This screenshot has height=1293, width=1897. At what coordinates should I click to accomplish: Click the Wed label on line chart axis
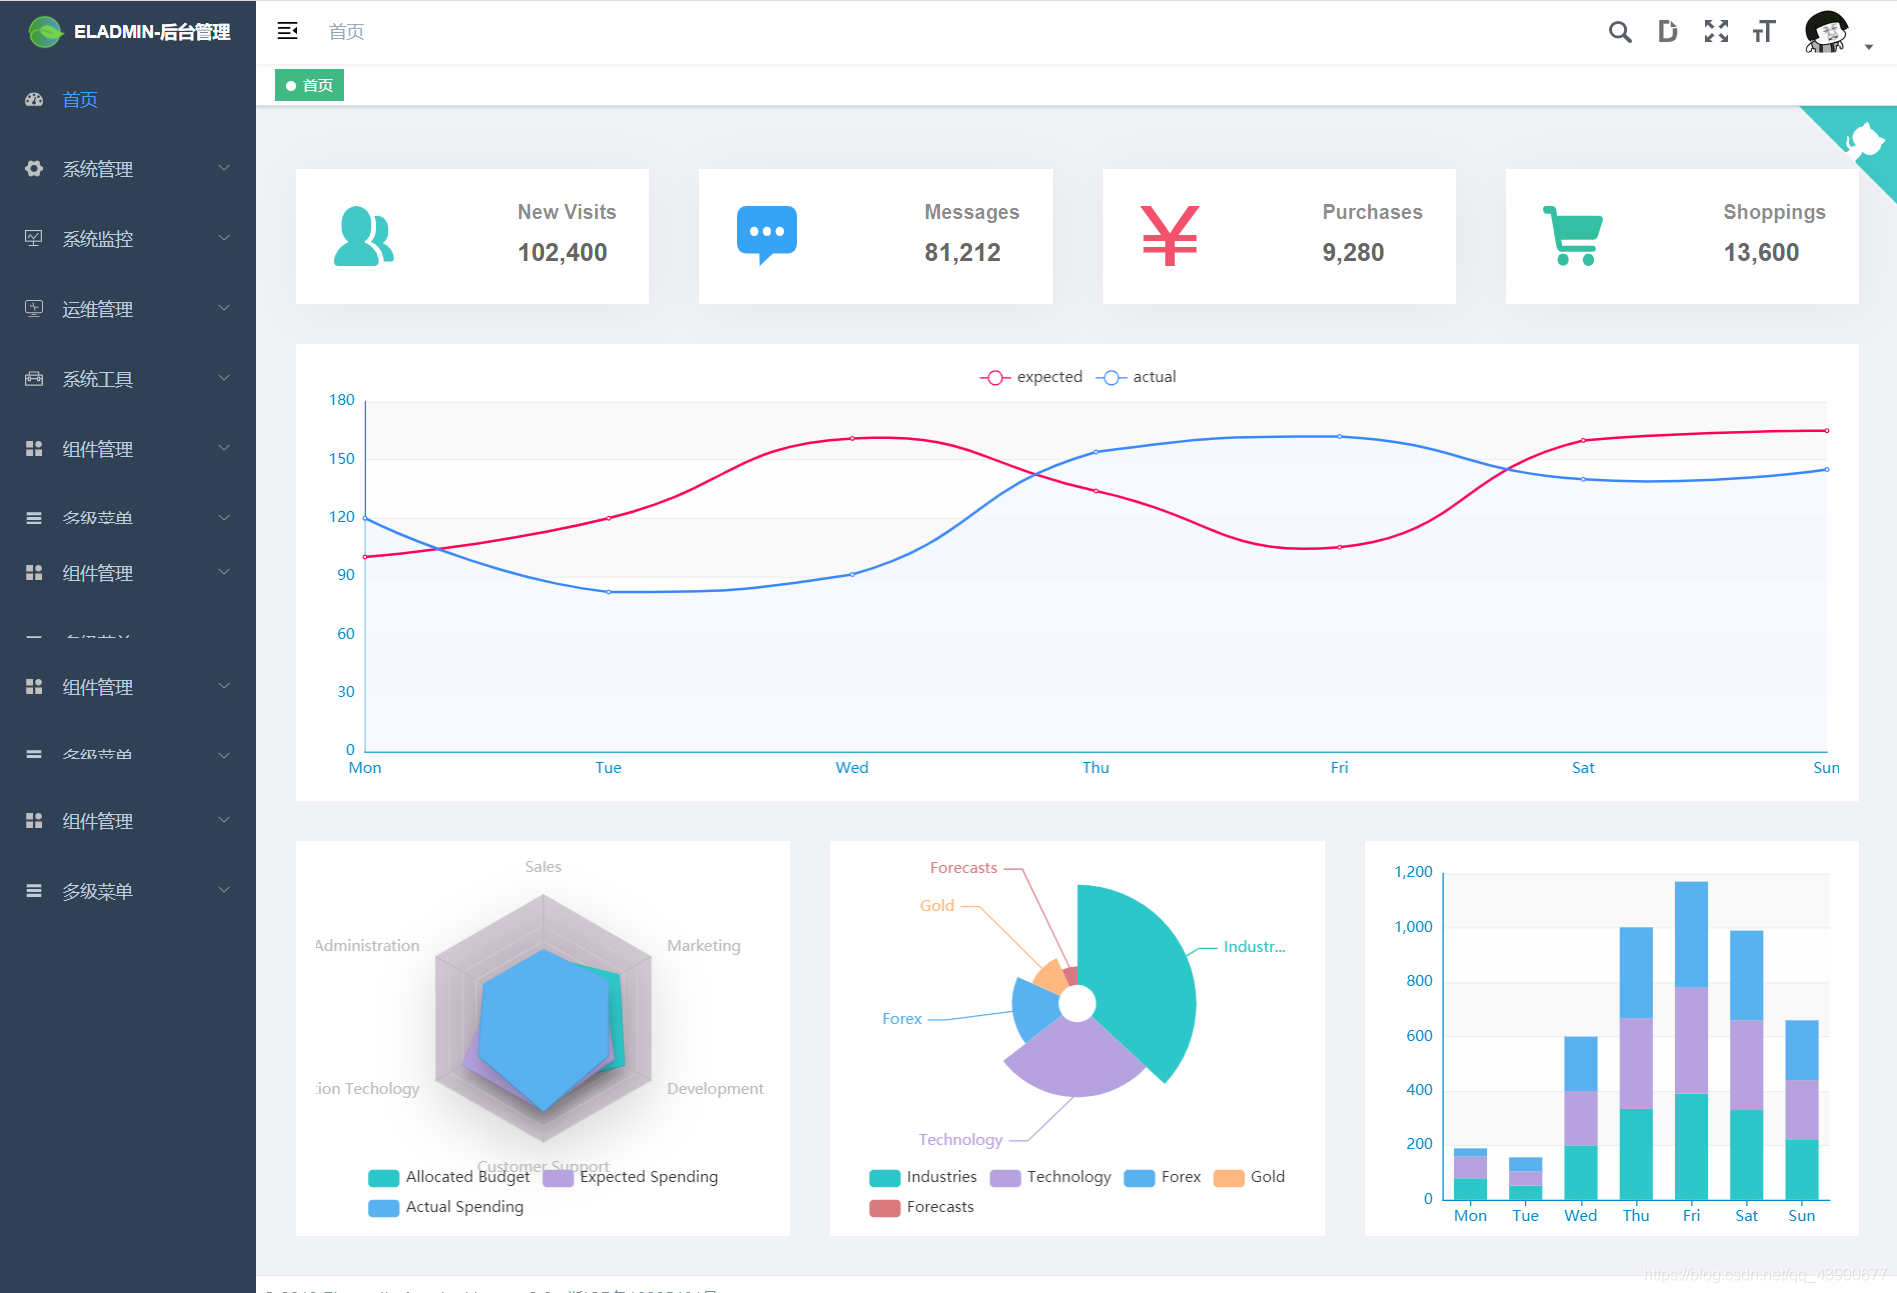pyautogui.click(x=852, y=767)
